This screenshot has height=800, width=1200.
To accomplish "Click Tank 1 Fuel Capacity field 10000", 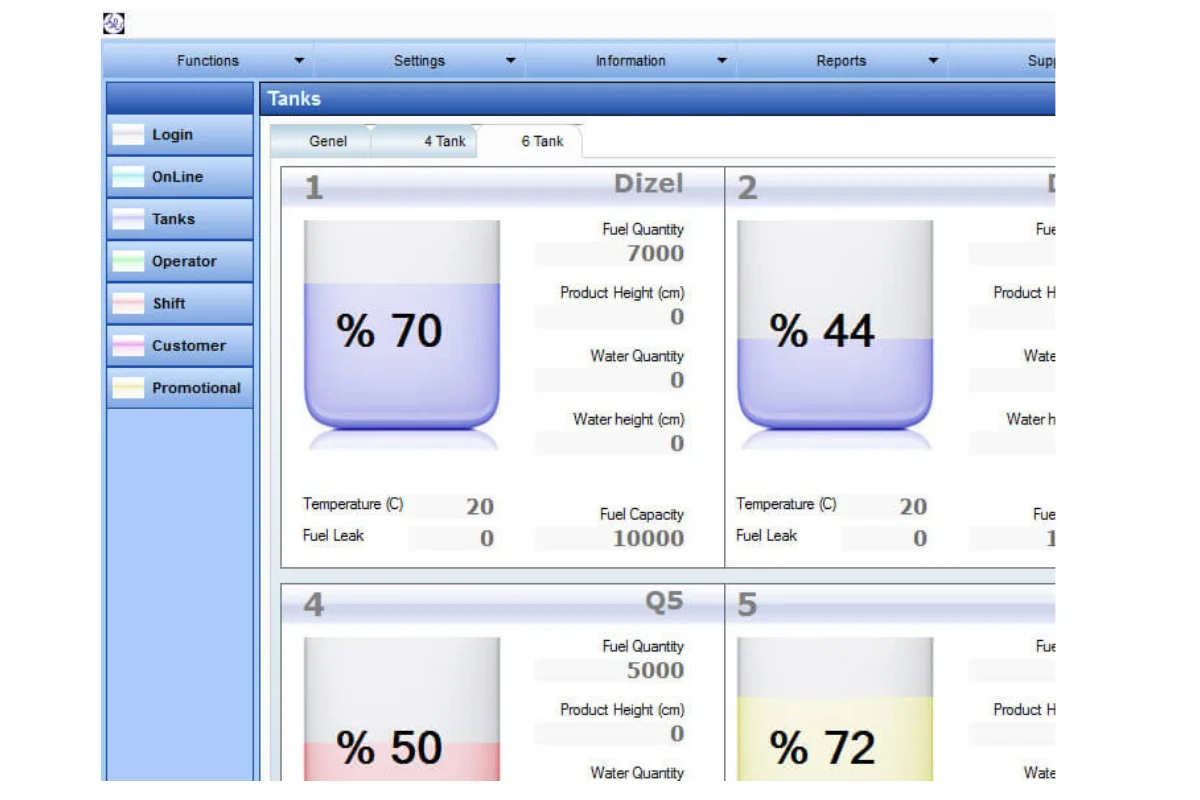I will (611, 539).
